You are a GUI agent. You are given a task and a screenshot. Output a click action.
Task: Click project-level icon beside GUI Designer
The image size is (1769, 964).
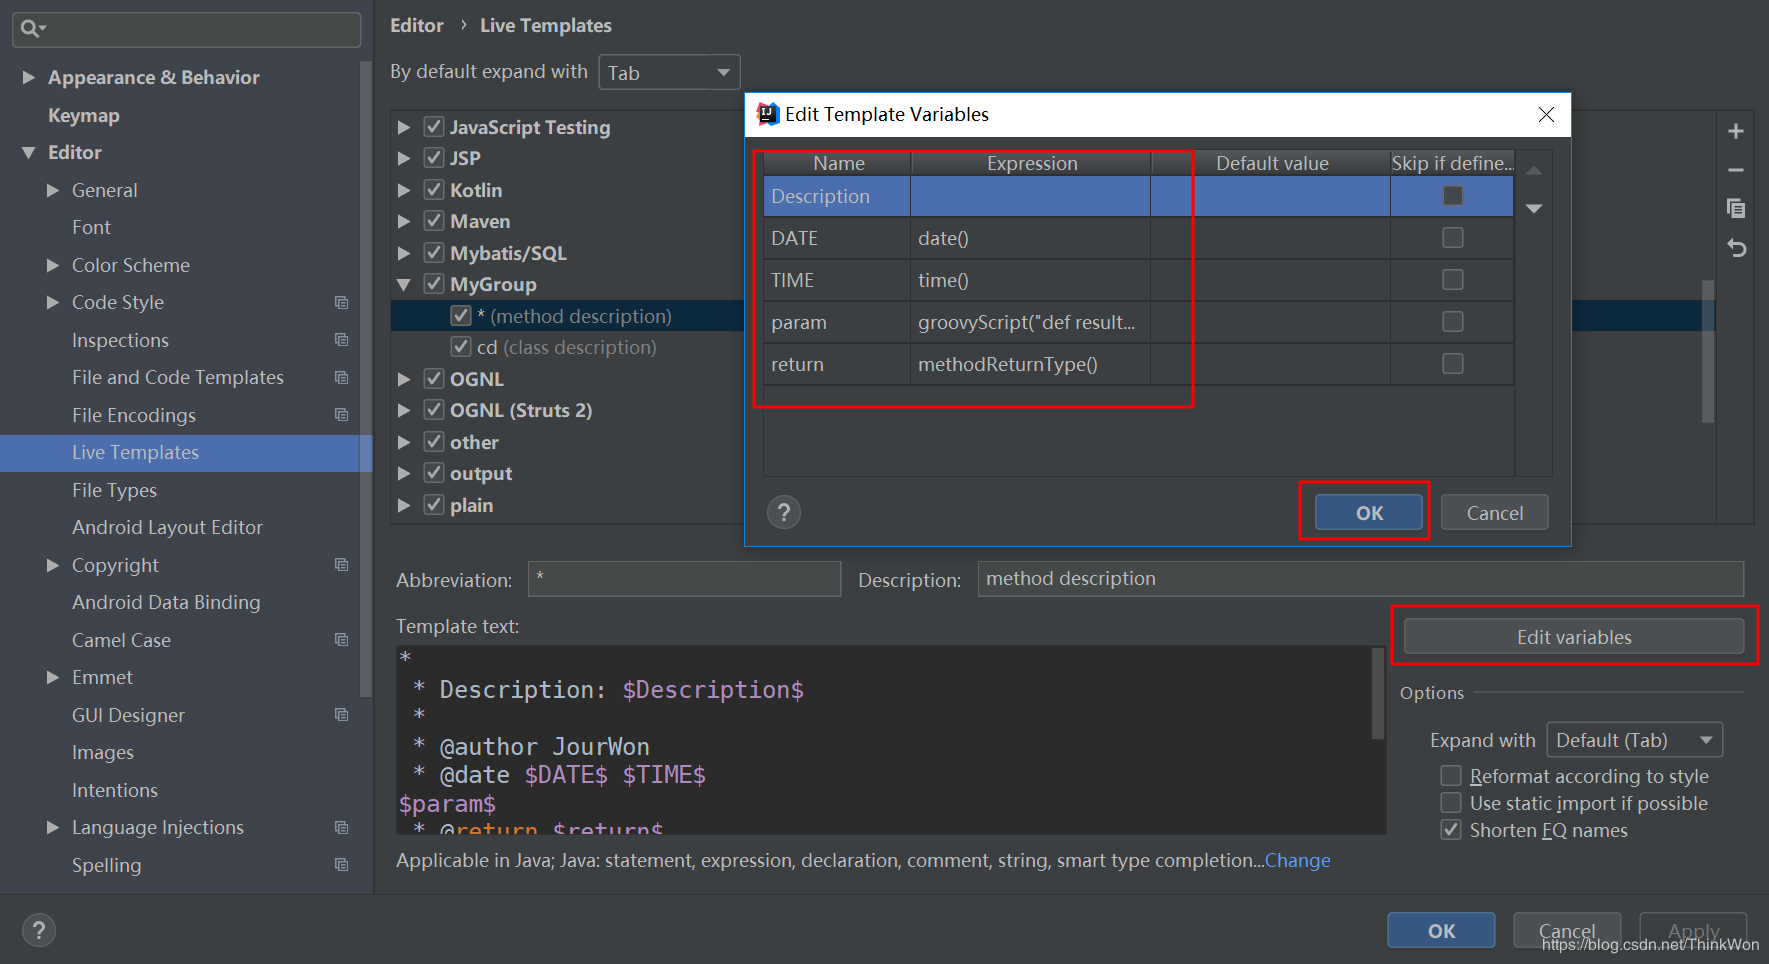click(341, 714)
